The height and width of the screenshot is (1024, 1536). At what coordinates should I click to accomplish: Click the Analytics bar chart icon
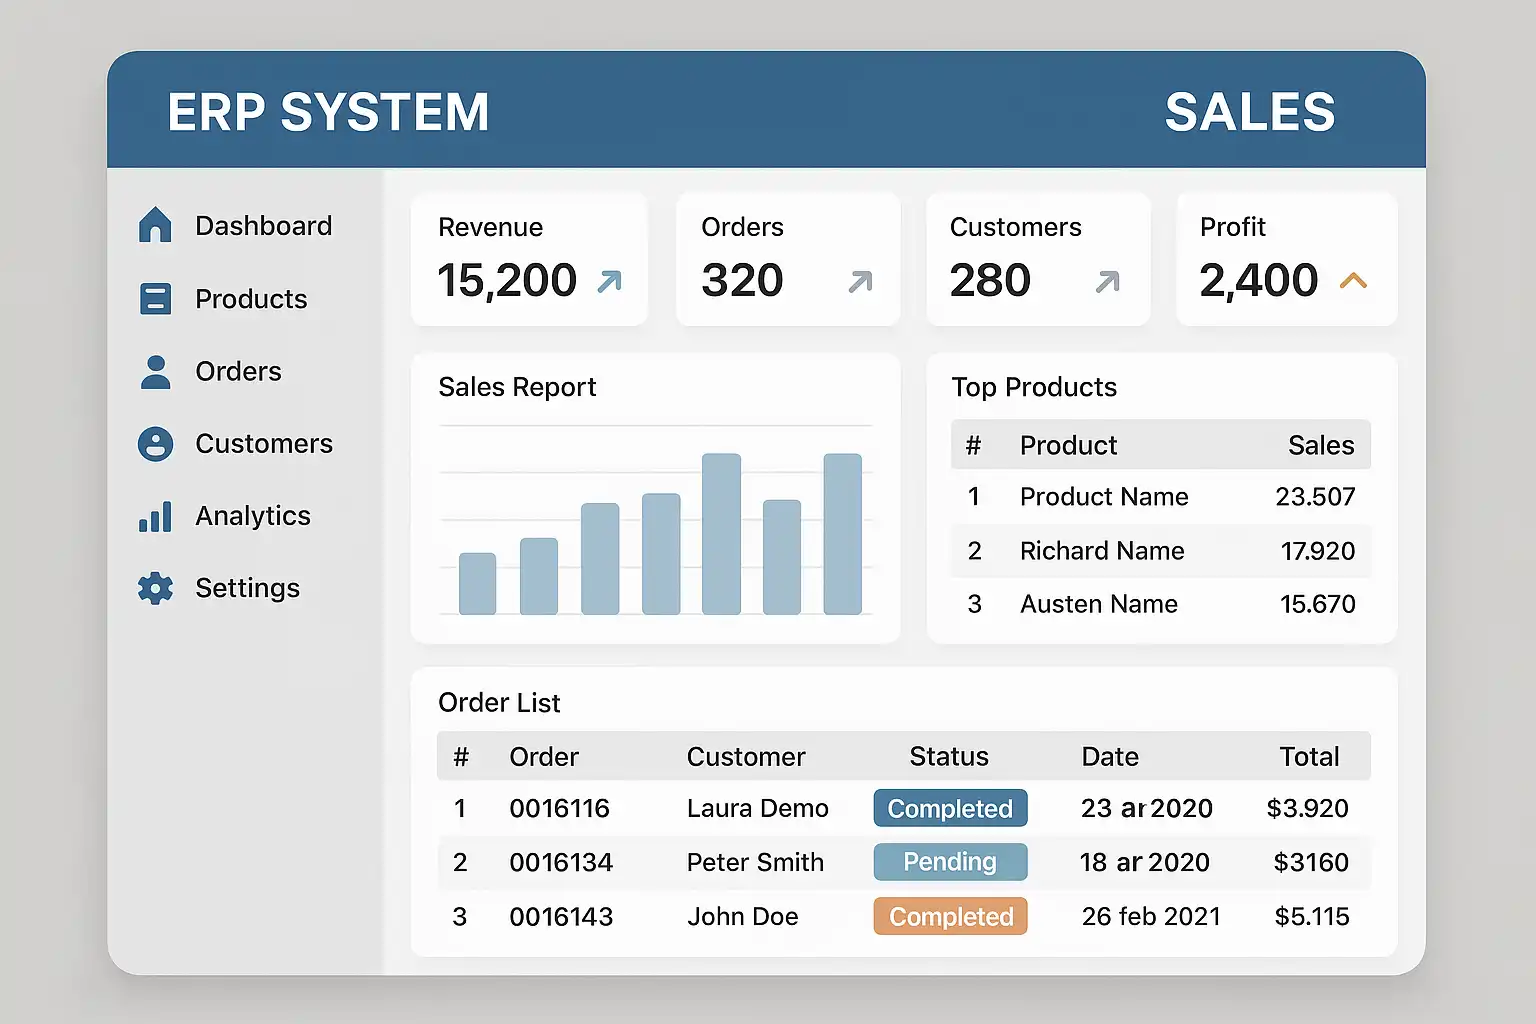(x=155, y=516)
